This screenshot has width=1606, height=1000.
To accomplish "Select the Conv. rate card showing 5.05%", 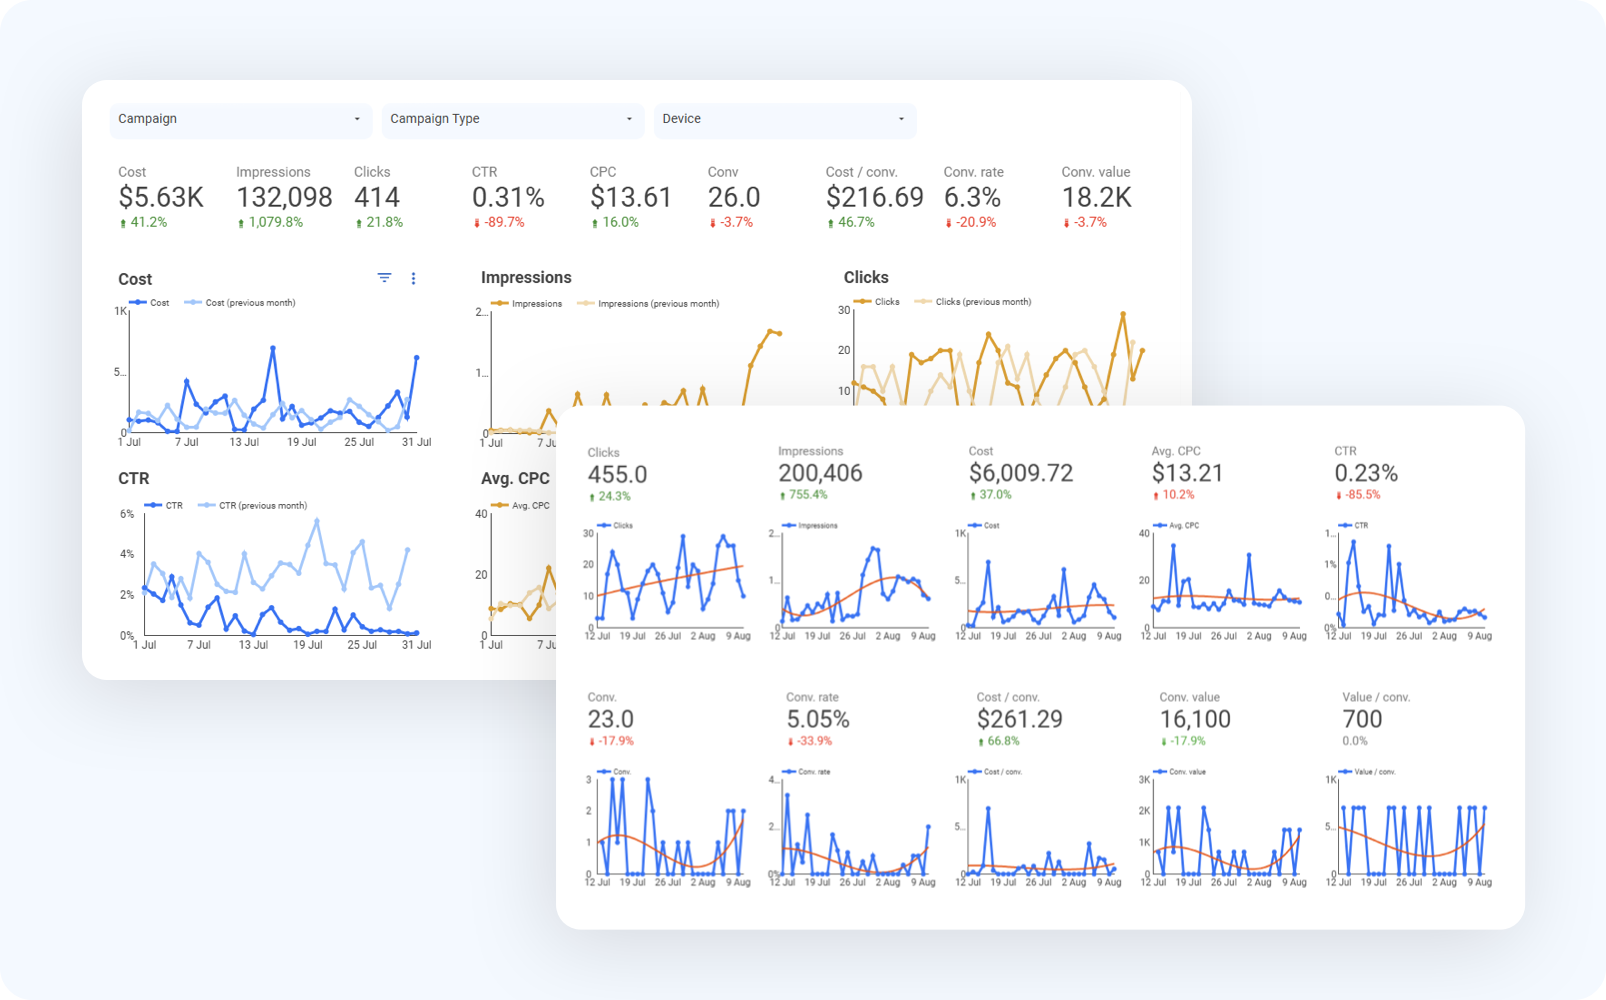I will tap(817, 718).
